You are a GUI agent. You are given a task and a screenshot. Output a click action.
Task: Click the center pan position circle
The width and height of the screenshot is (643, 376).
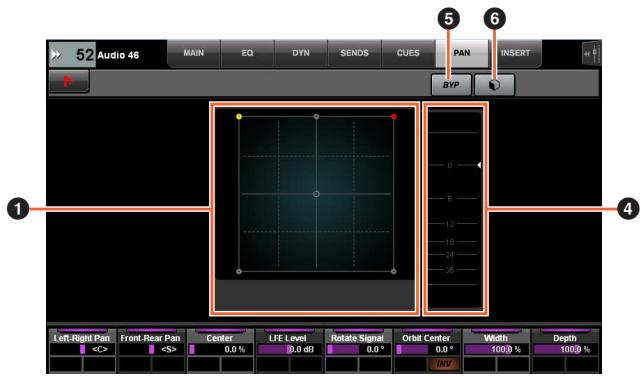pyautogui.click(x=316, y=194)
